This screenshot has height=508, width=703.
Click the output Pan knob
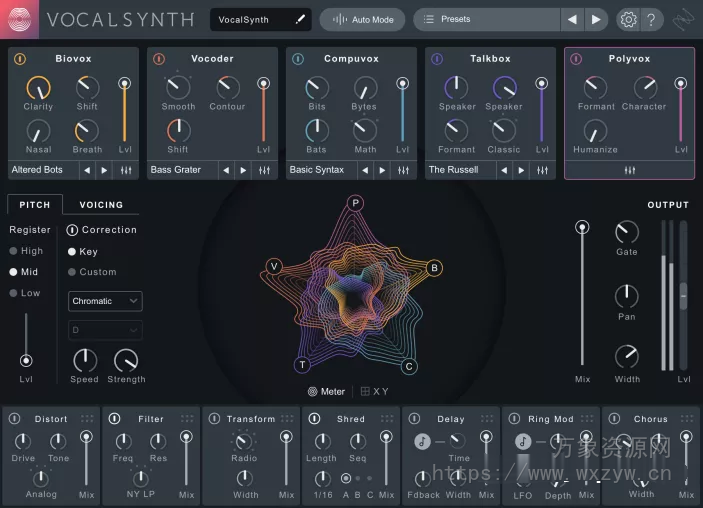[x=626, y=296]
